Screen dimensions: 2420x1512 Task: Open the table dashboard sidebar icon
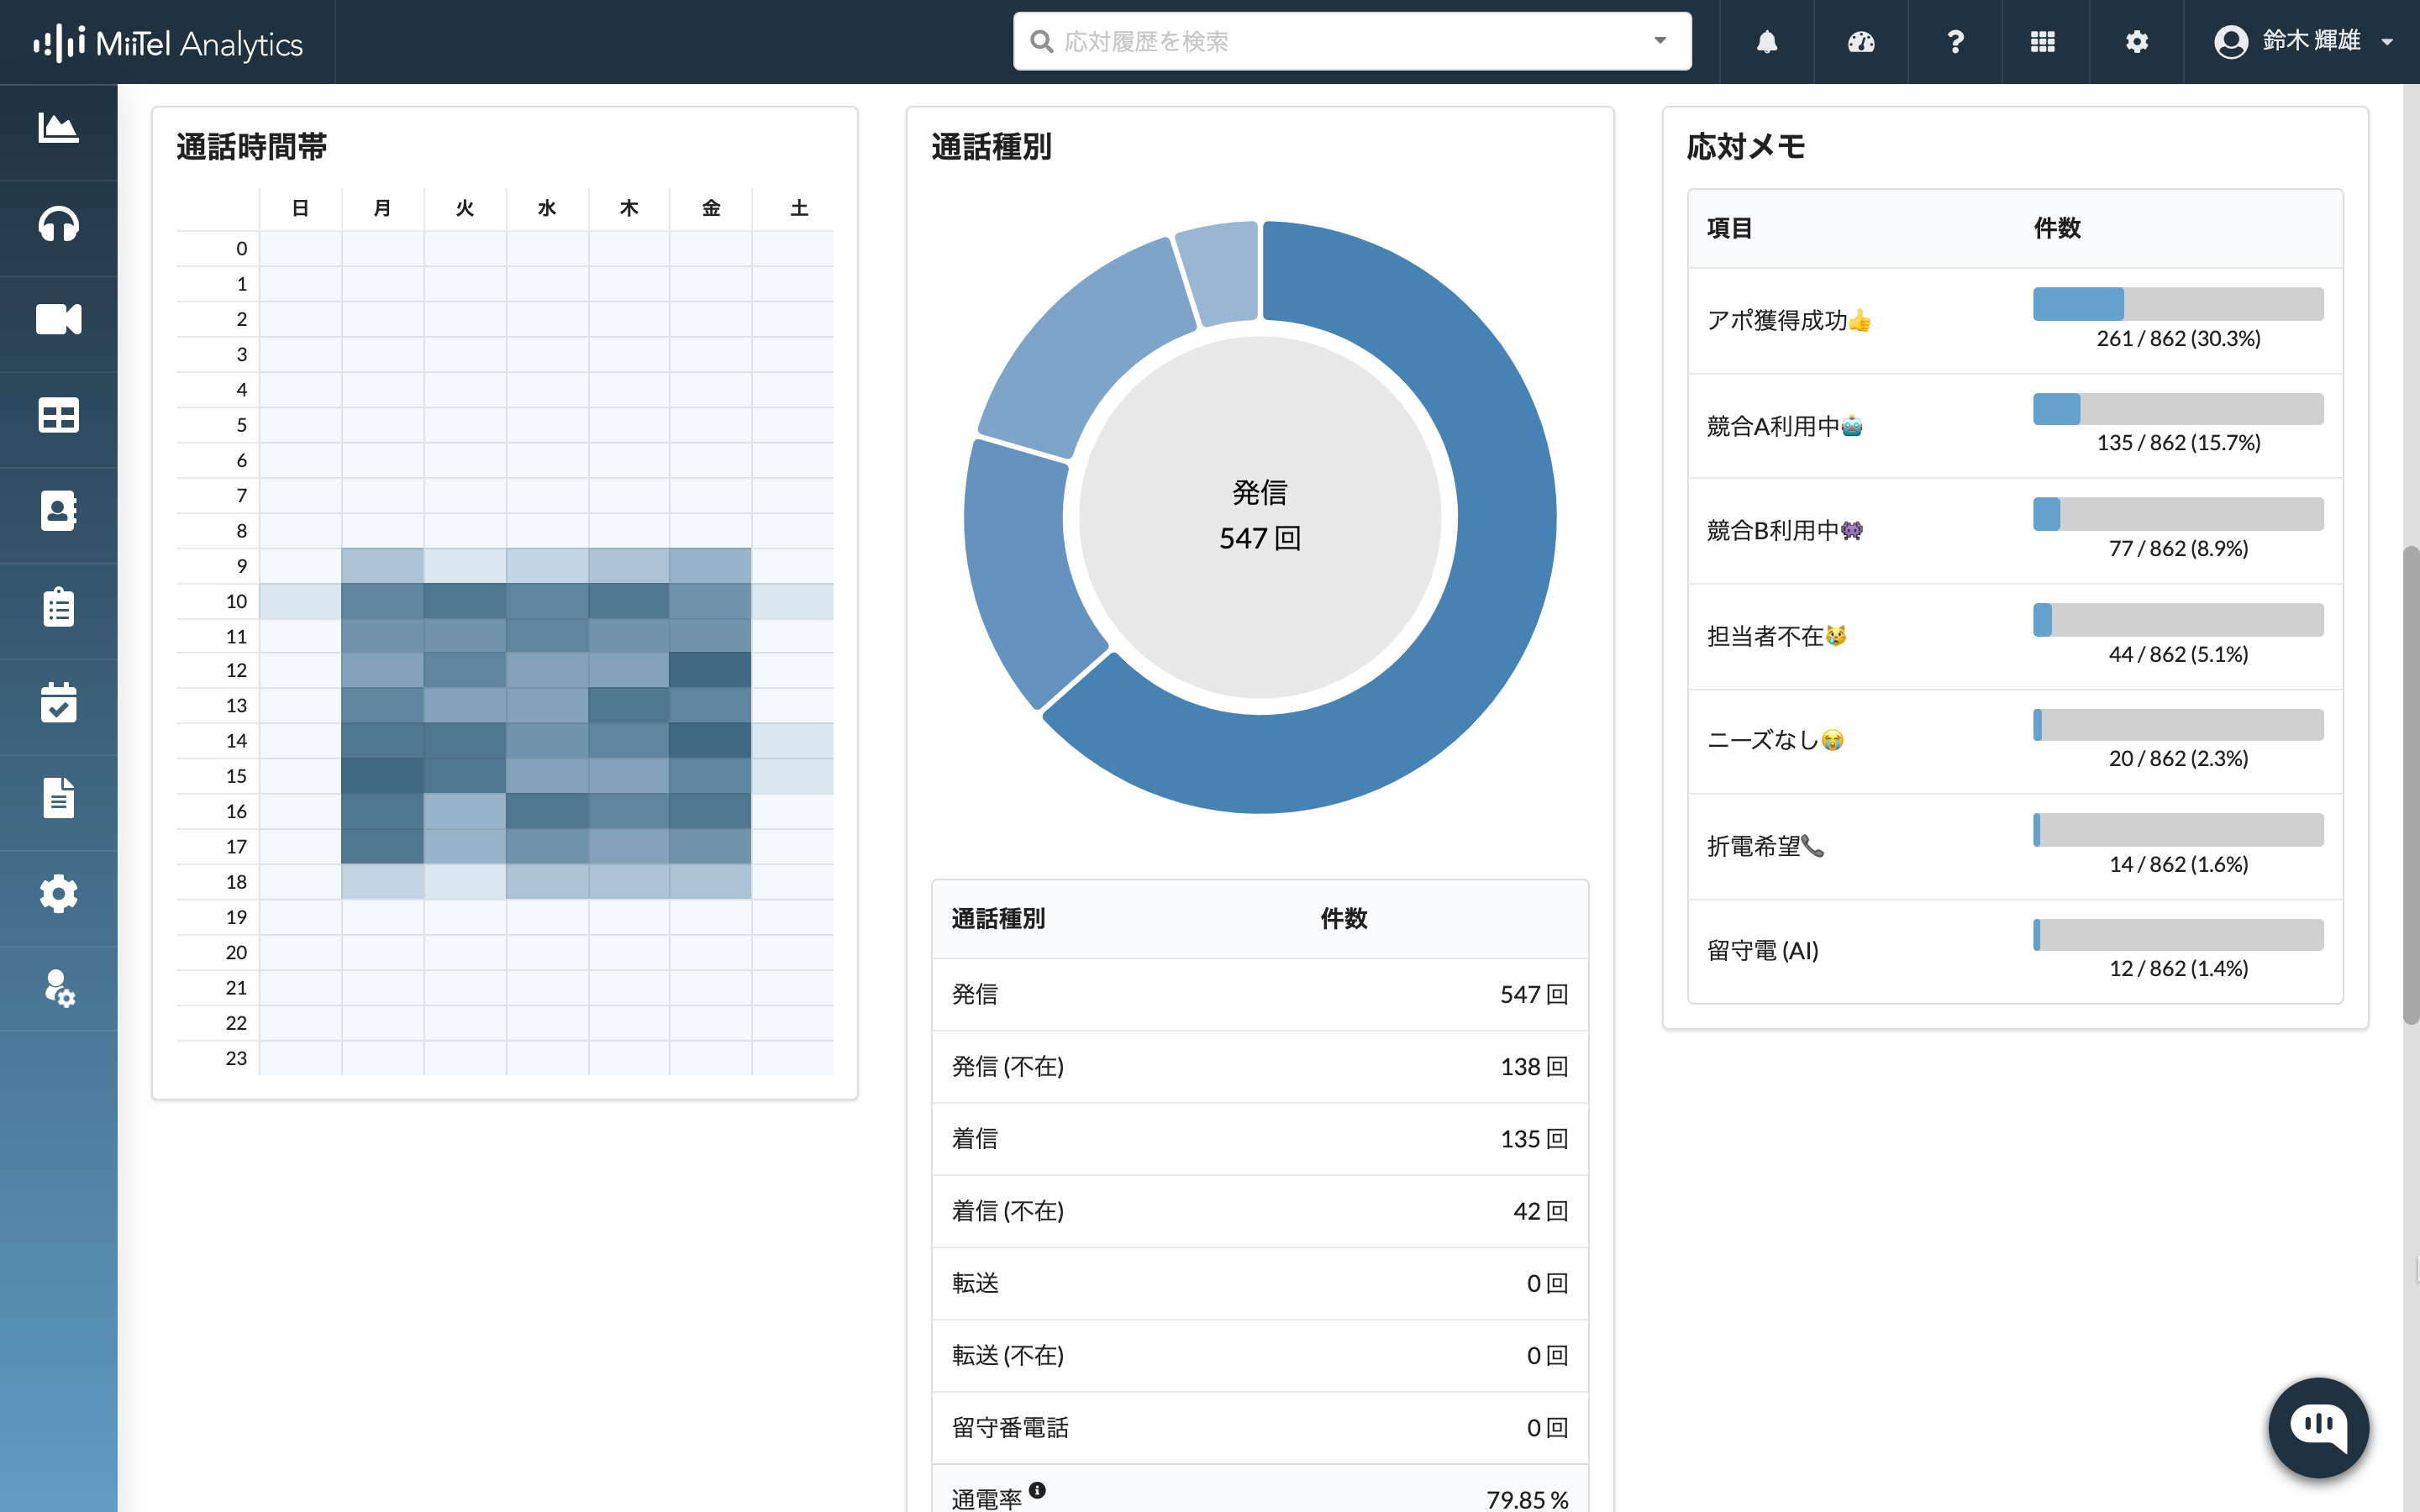[x=58, y=415]
